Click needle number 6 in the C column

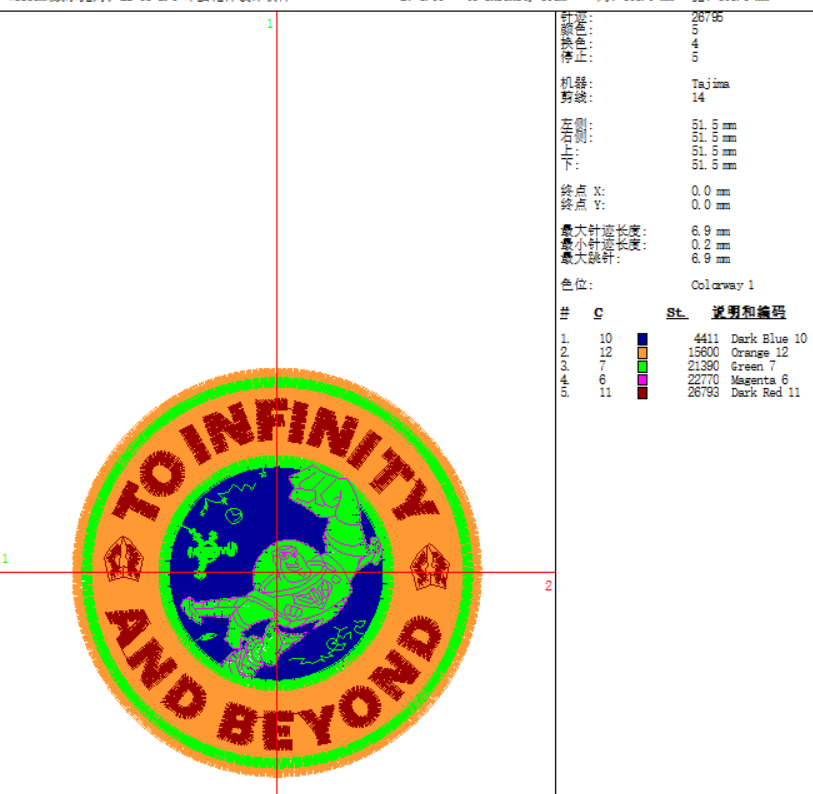click(602, 380)
